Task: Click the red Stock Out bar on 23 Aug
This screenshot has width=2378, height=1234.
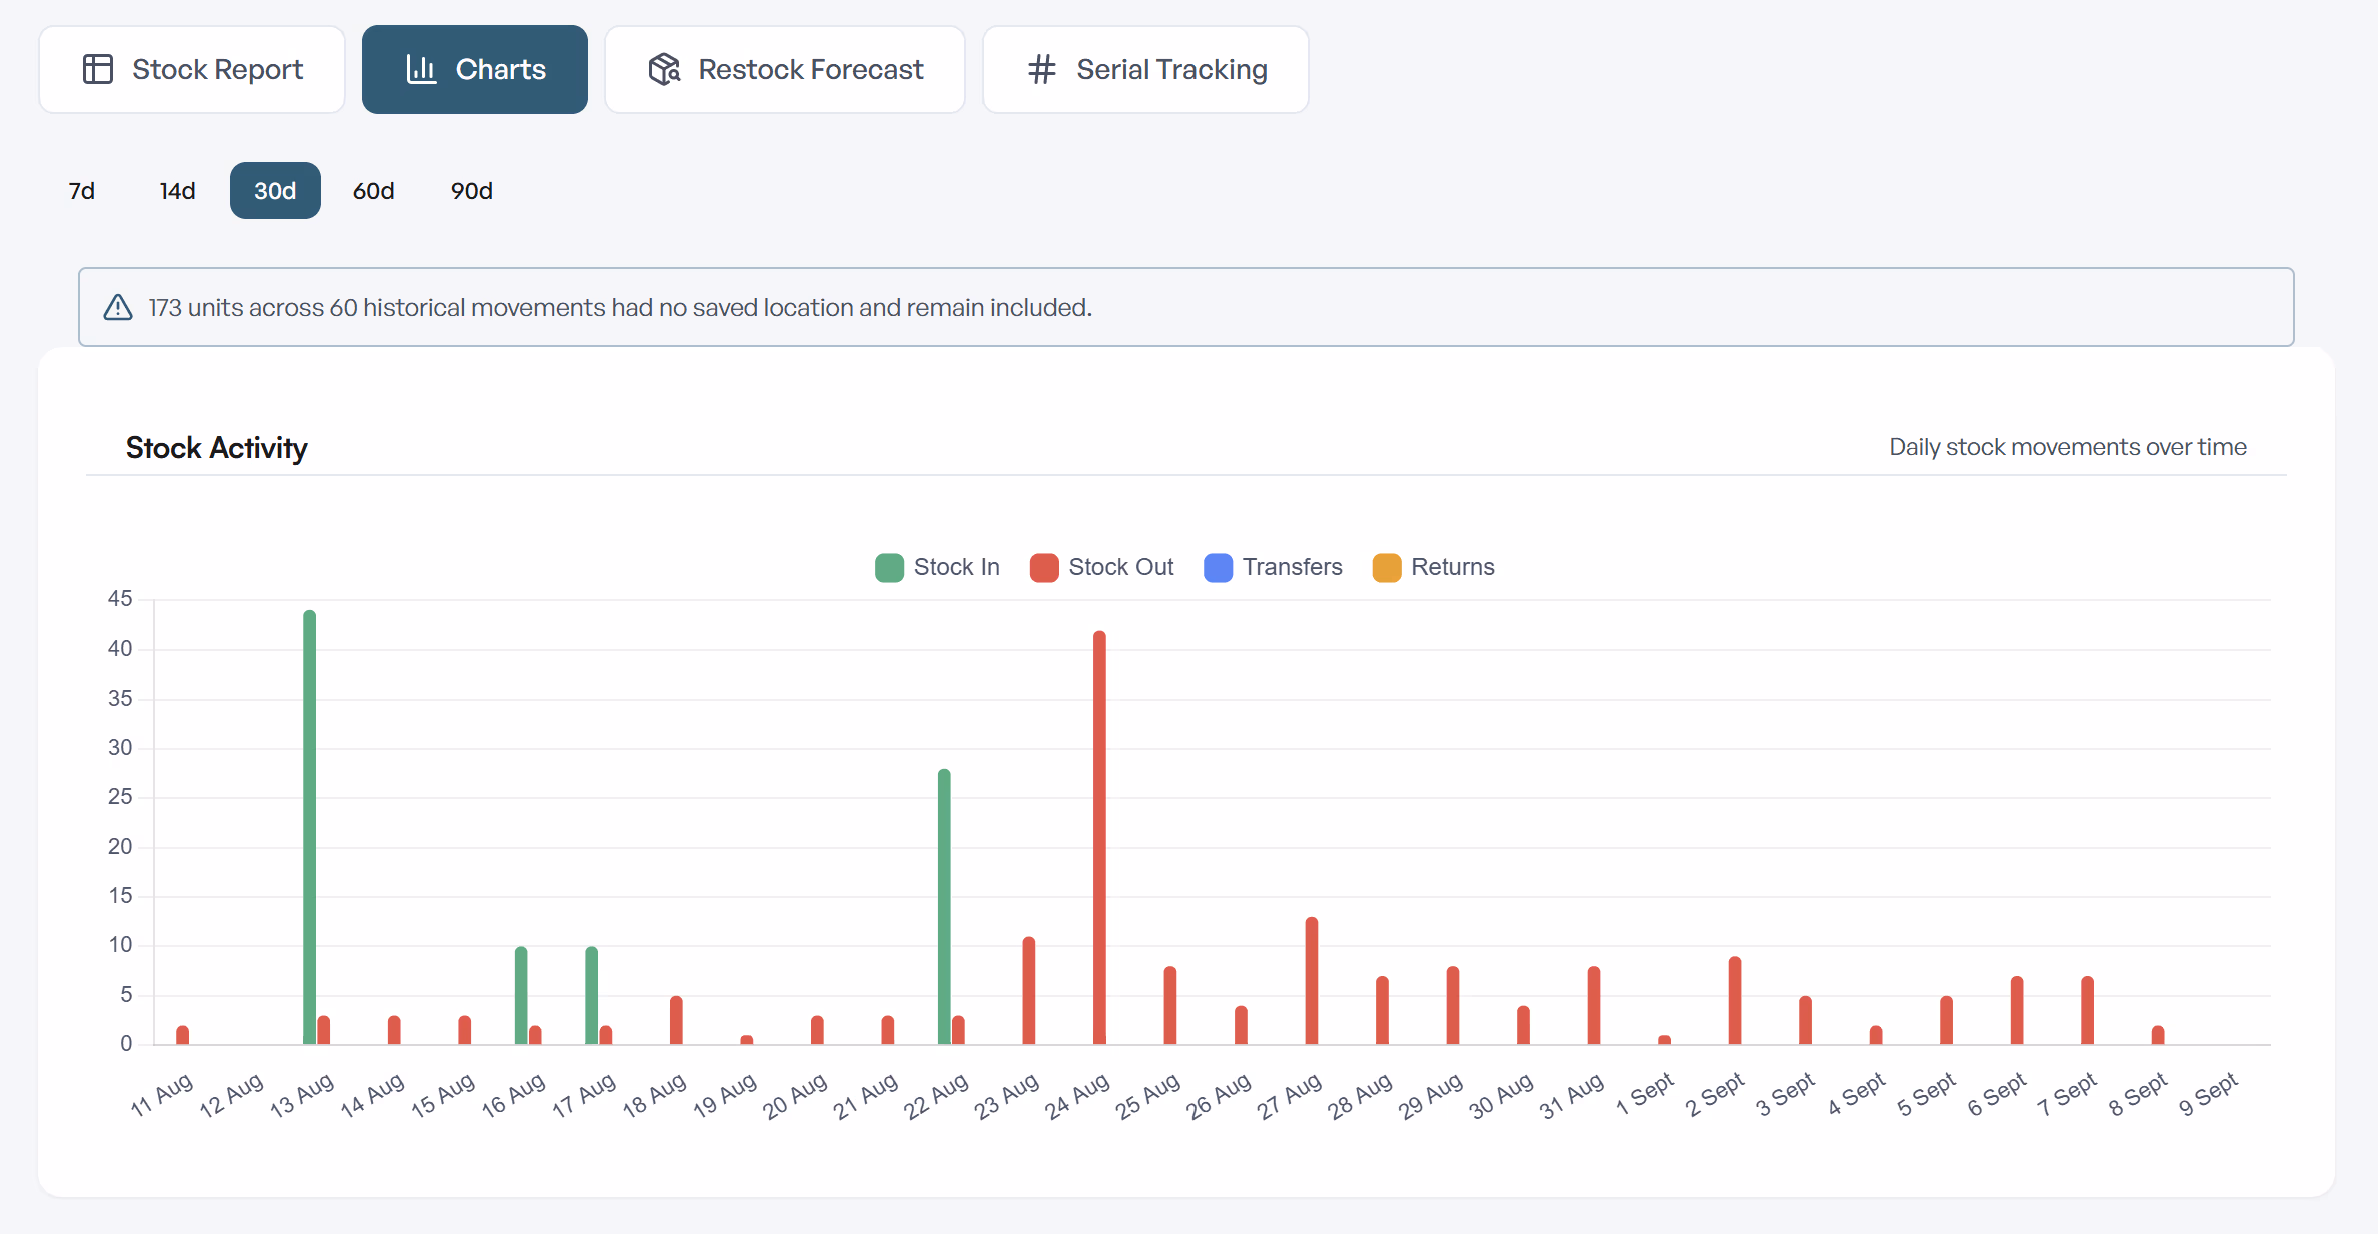Action: coord(1029,991)
